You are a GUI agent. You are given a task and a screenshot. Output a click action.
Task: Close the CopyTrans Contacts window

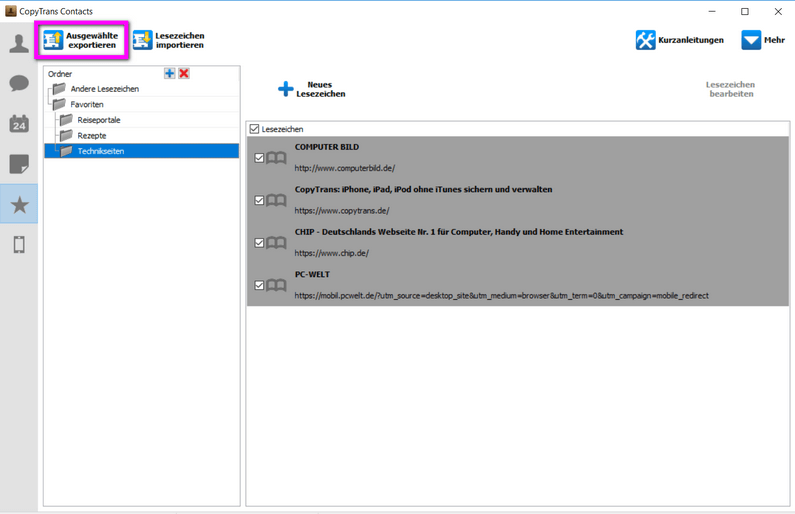[778, 11]
